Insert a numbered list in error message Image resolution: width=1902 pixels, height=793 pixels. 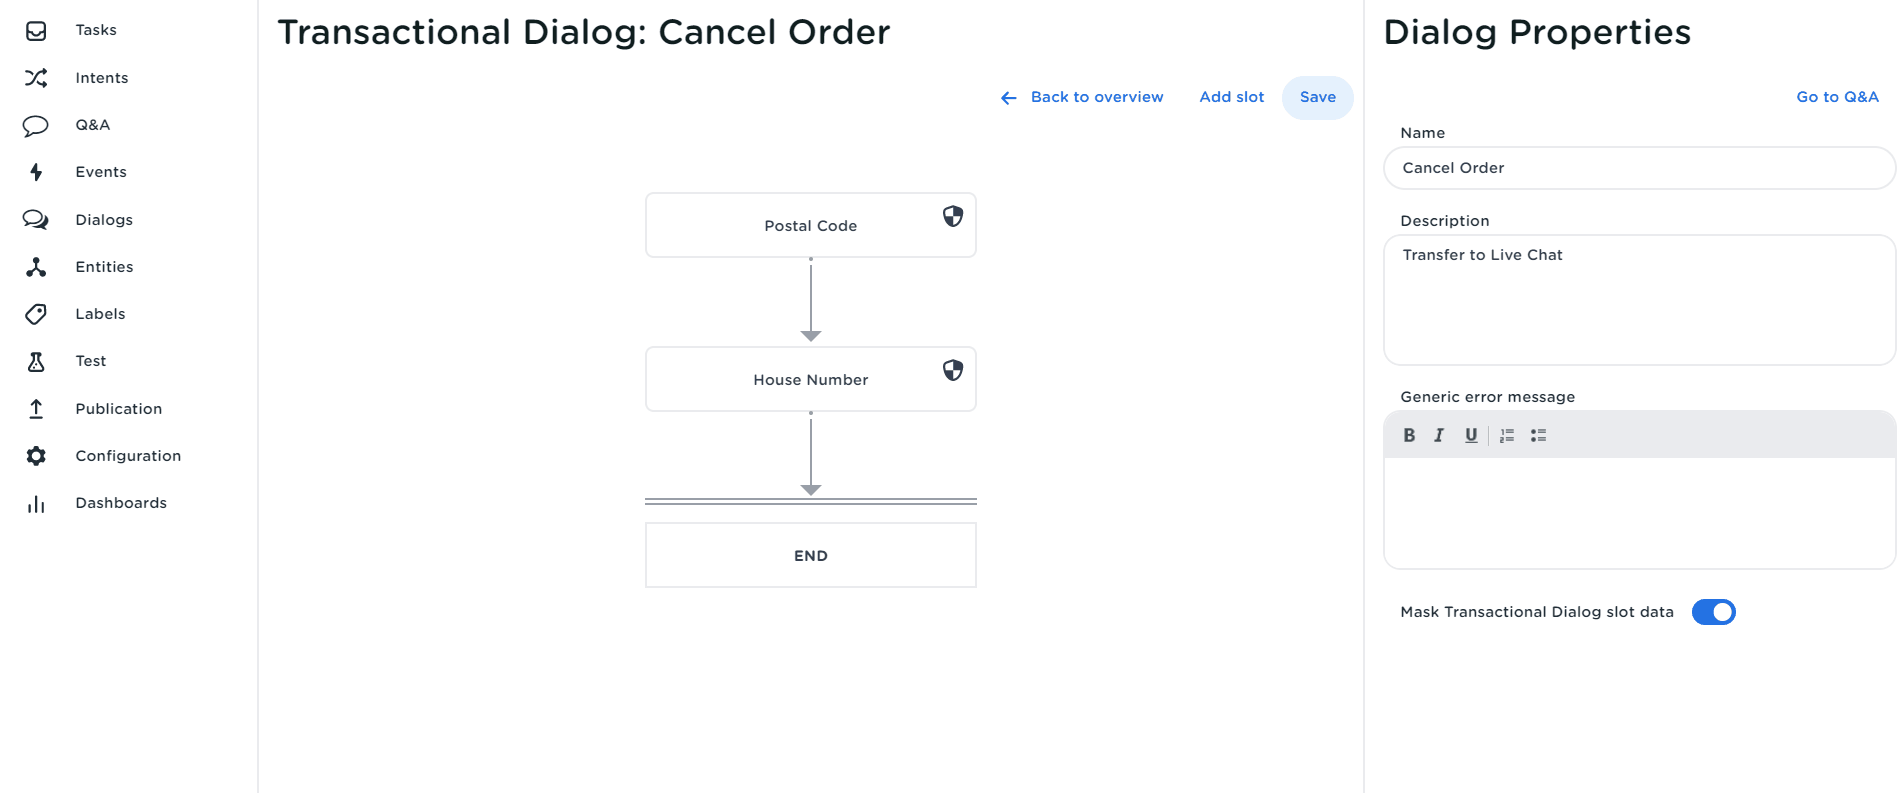tap(1506, 435)
